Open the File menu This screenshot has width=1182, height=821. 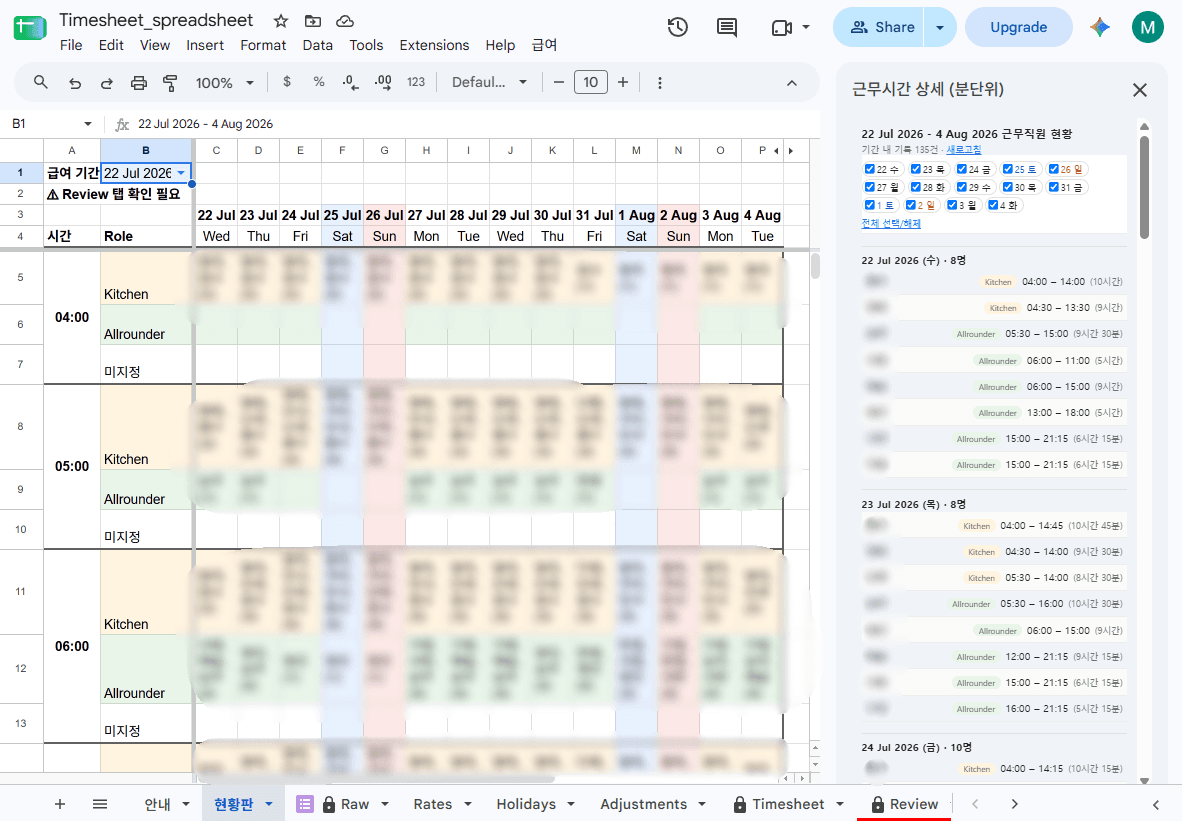[71, 45]
